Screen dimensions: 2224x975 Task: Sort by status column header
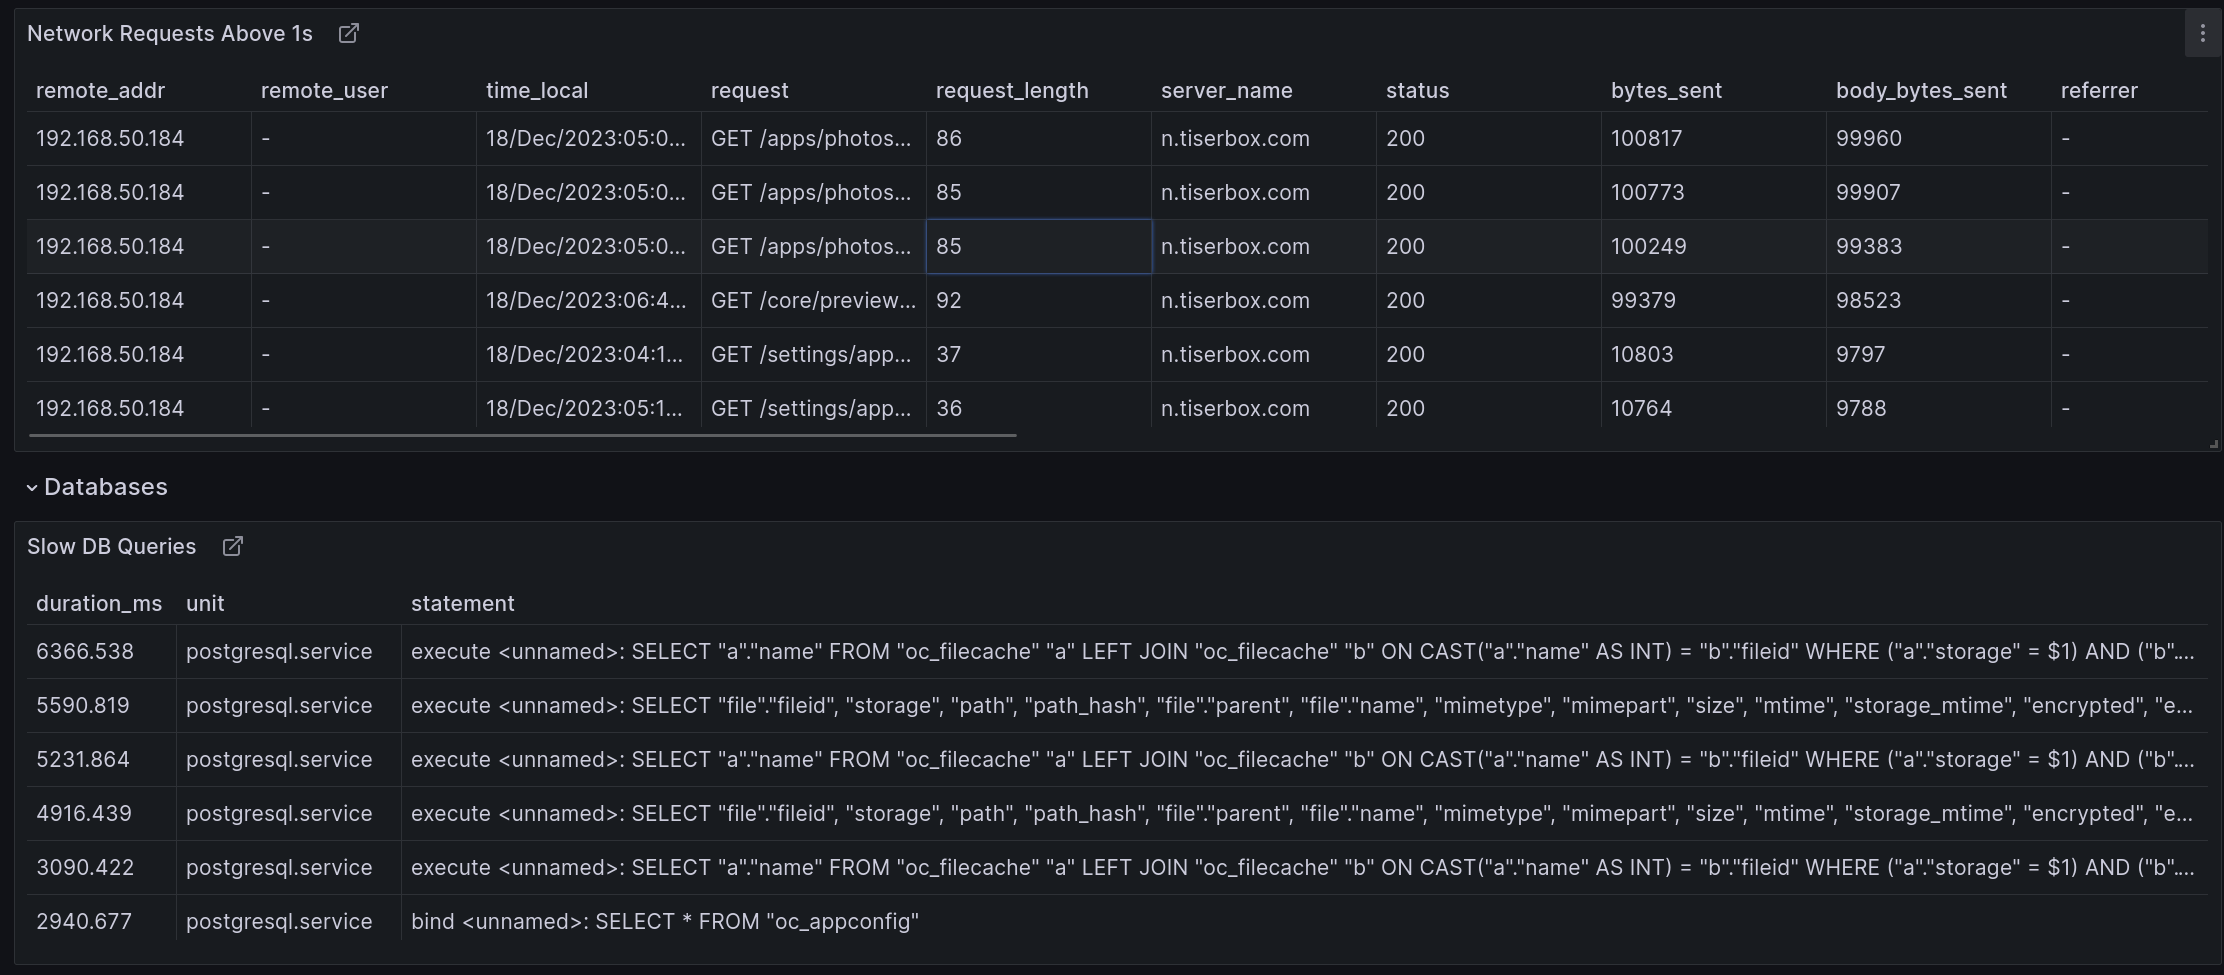[1417, 90]
